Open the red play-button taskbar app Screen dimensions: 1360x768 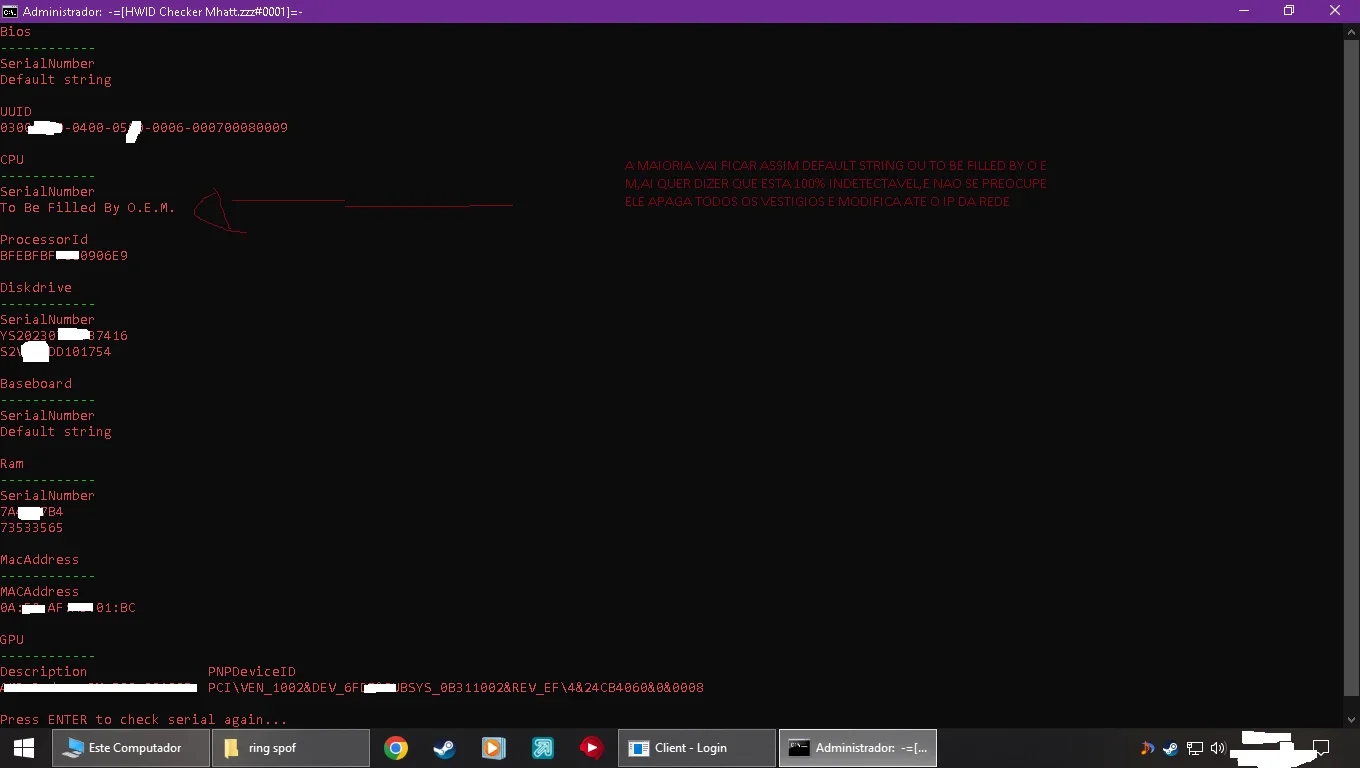[x=591, y=748]
